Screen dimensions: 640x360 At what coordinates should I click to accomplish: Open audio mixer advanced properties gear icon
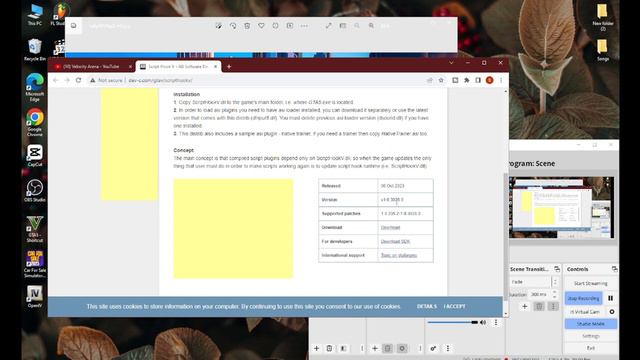433,349
